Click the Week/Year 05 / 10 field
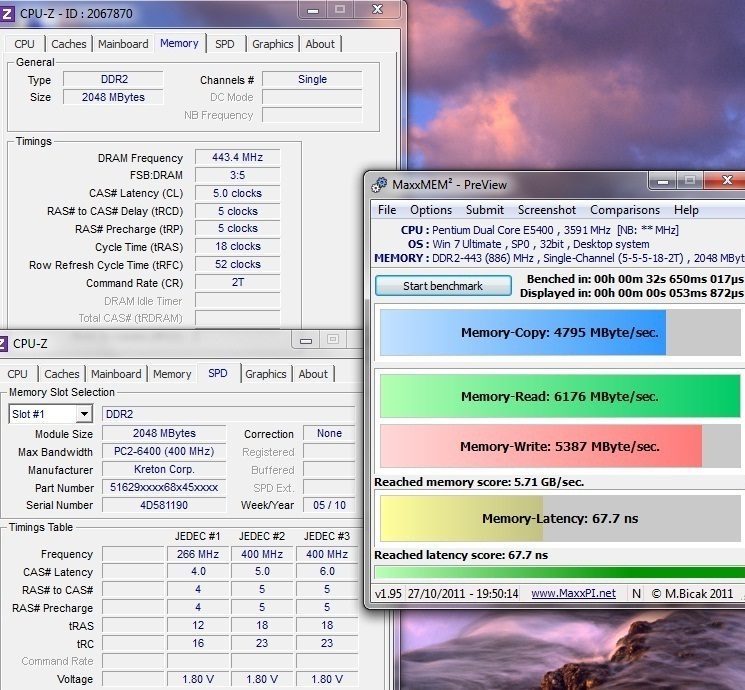745x690 pixels. pos(329,505)
